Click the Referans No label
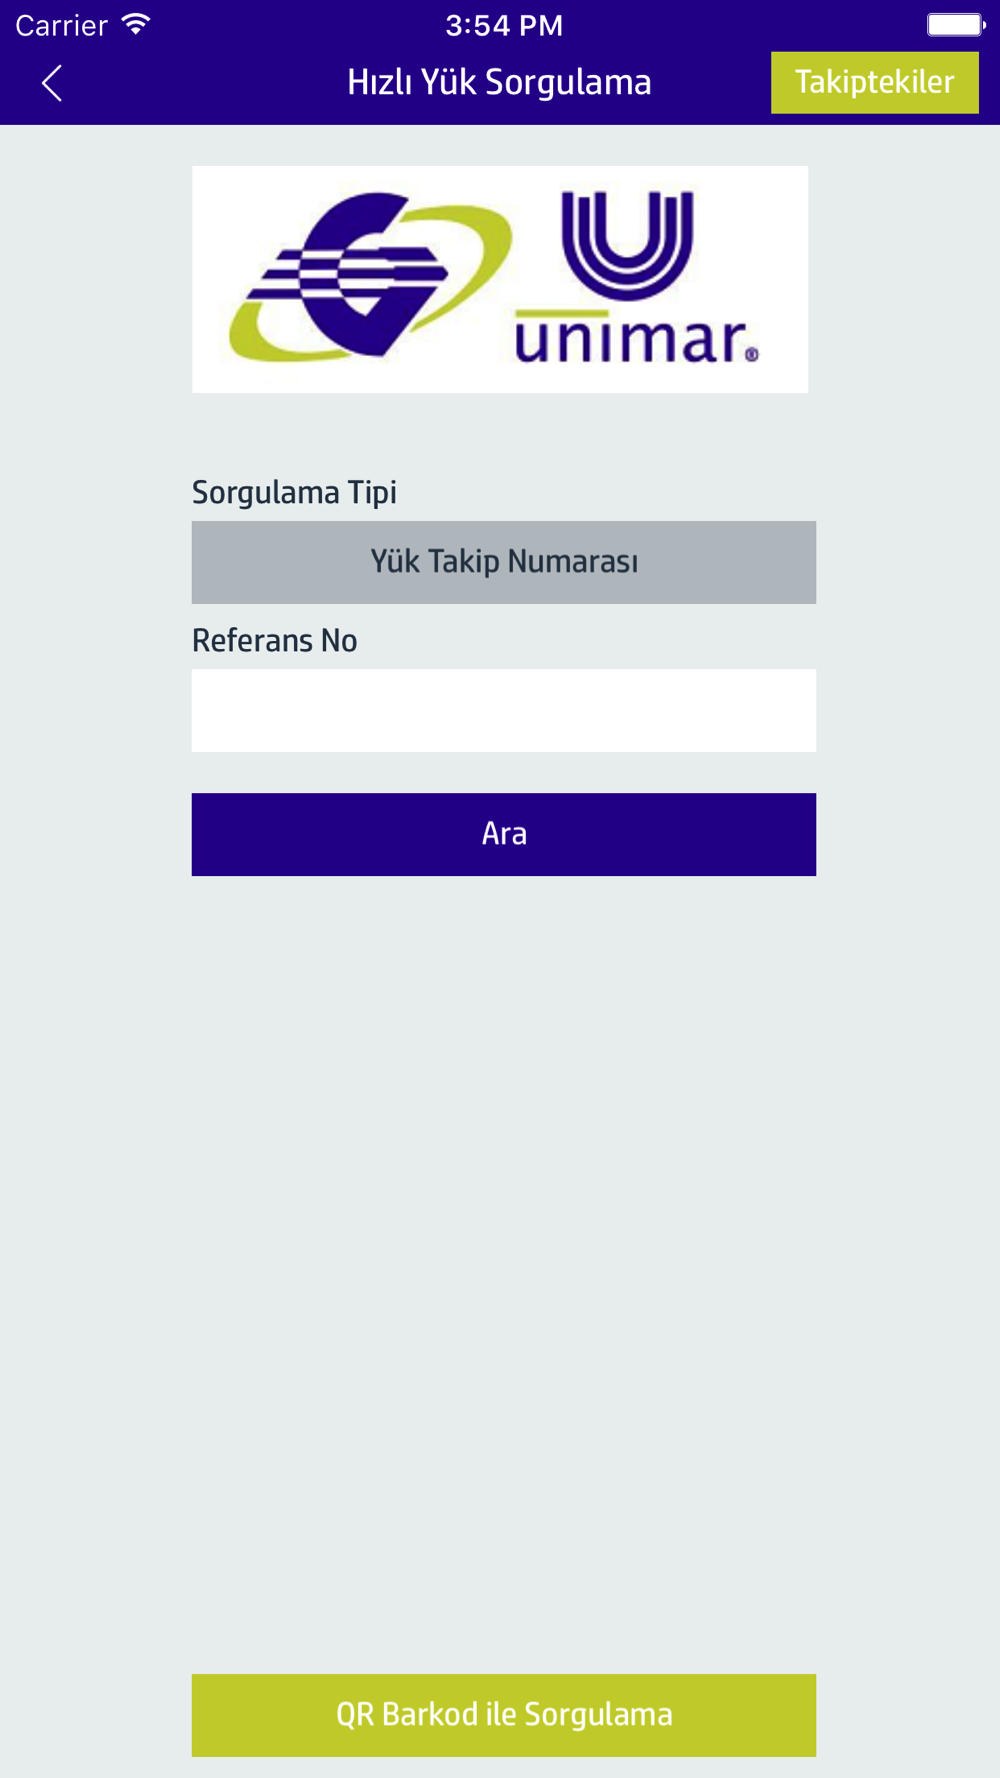 (274, 640)
